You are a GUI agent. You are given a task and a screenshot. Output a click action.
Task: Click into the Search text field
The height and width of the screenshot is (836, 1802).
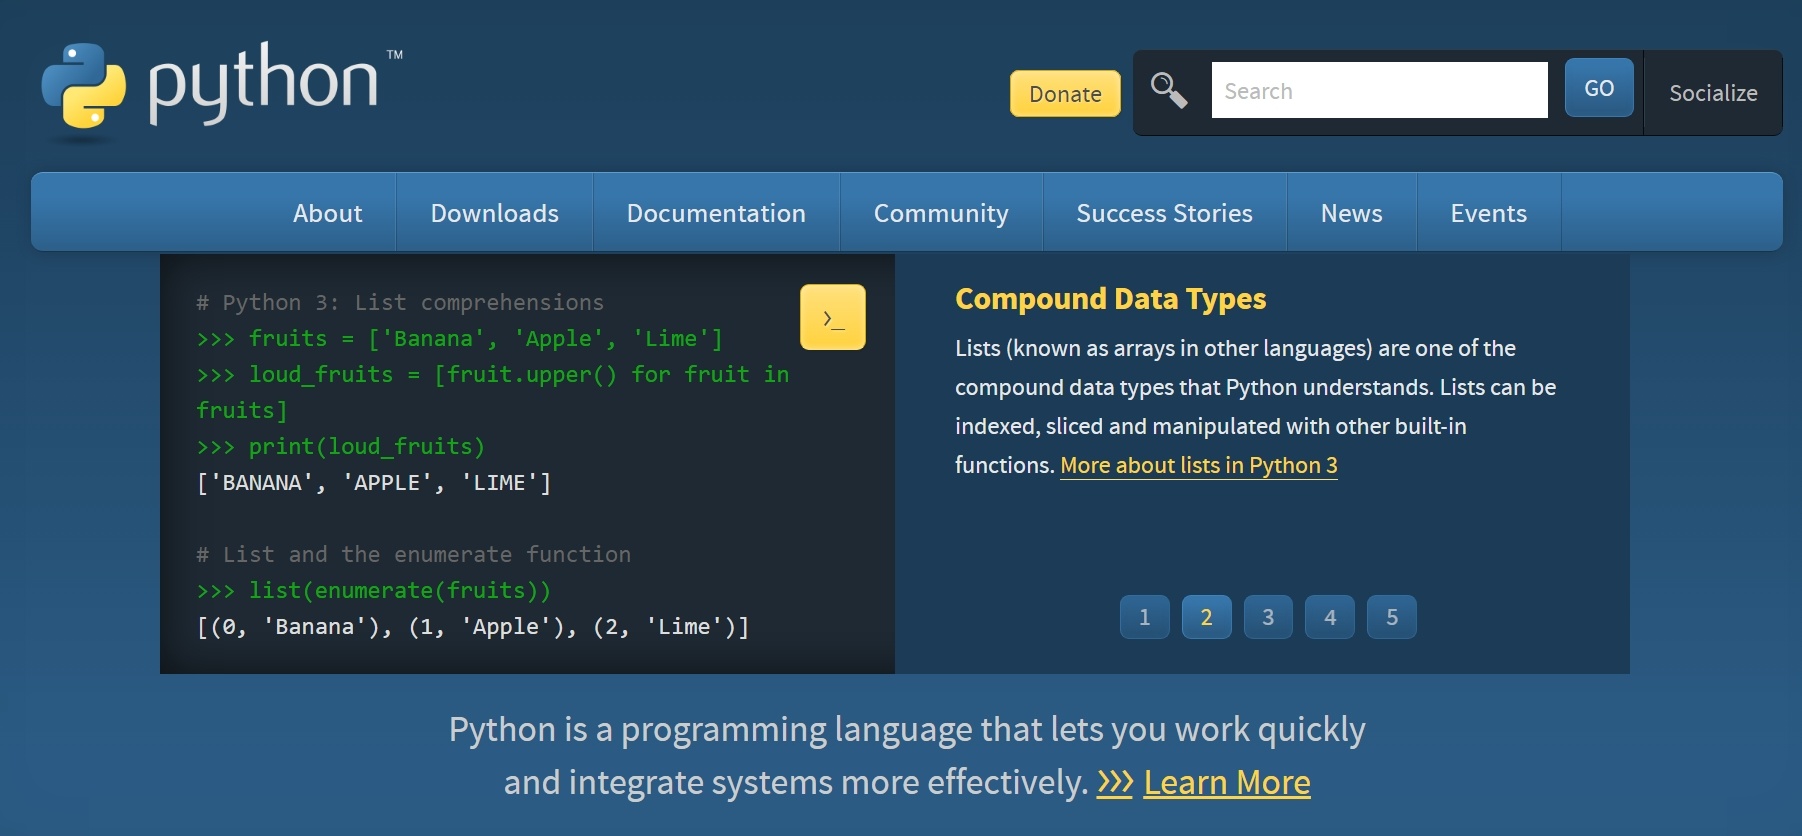click(x=1378, y=91)
